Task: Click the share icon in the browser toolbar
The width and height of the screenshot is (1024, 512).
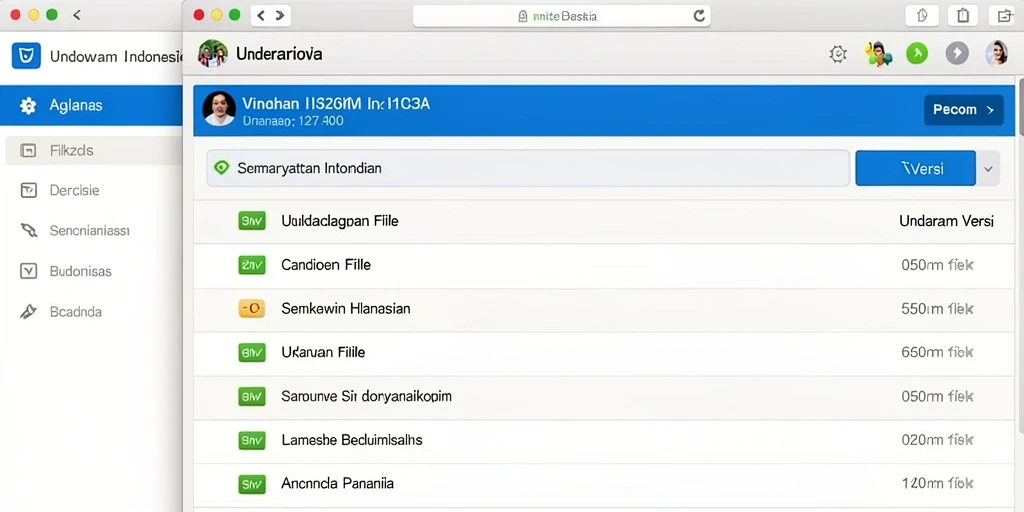Action: coord(921,16)
